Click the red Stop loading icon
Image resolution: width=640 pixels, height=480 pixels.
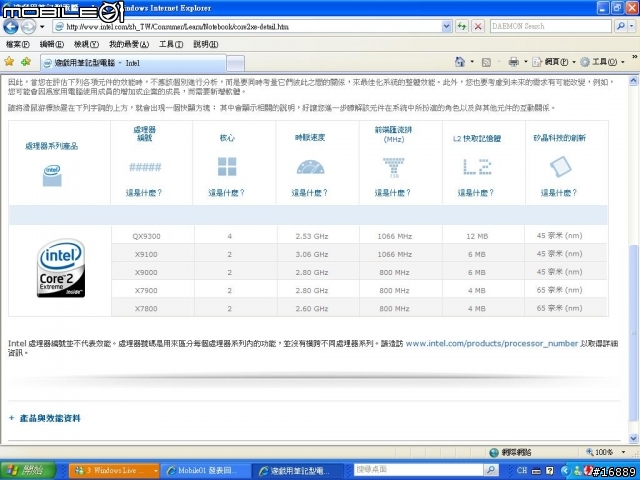point(478,27)
